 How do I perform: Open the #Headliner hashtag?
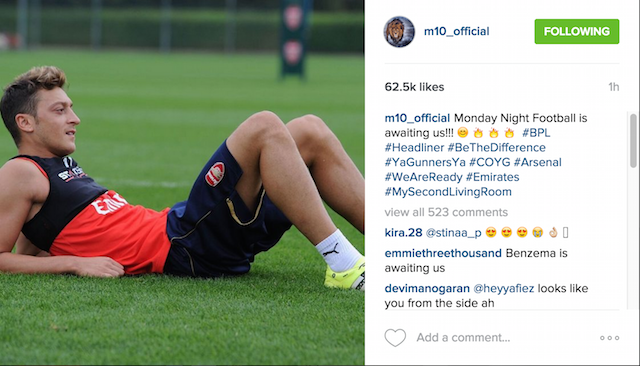point(414,147)
